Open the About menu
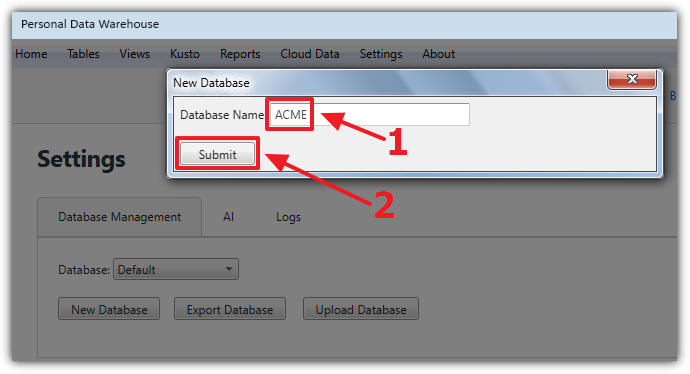690x374 pixels. pyautogui.click(x=438, y=54)
